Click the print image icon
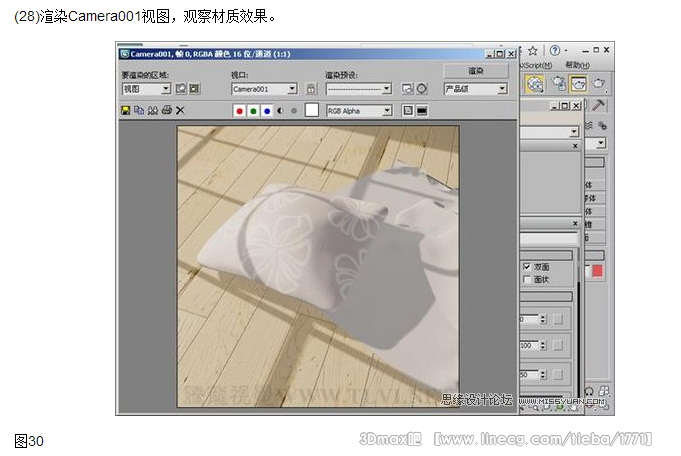This screenshot has width=681, height=456. point(166,110)
